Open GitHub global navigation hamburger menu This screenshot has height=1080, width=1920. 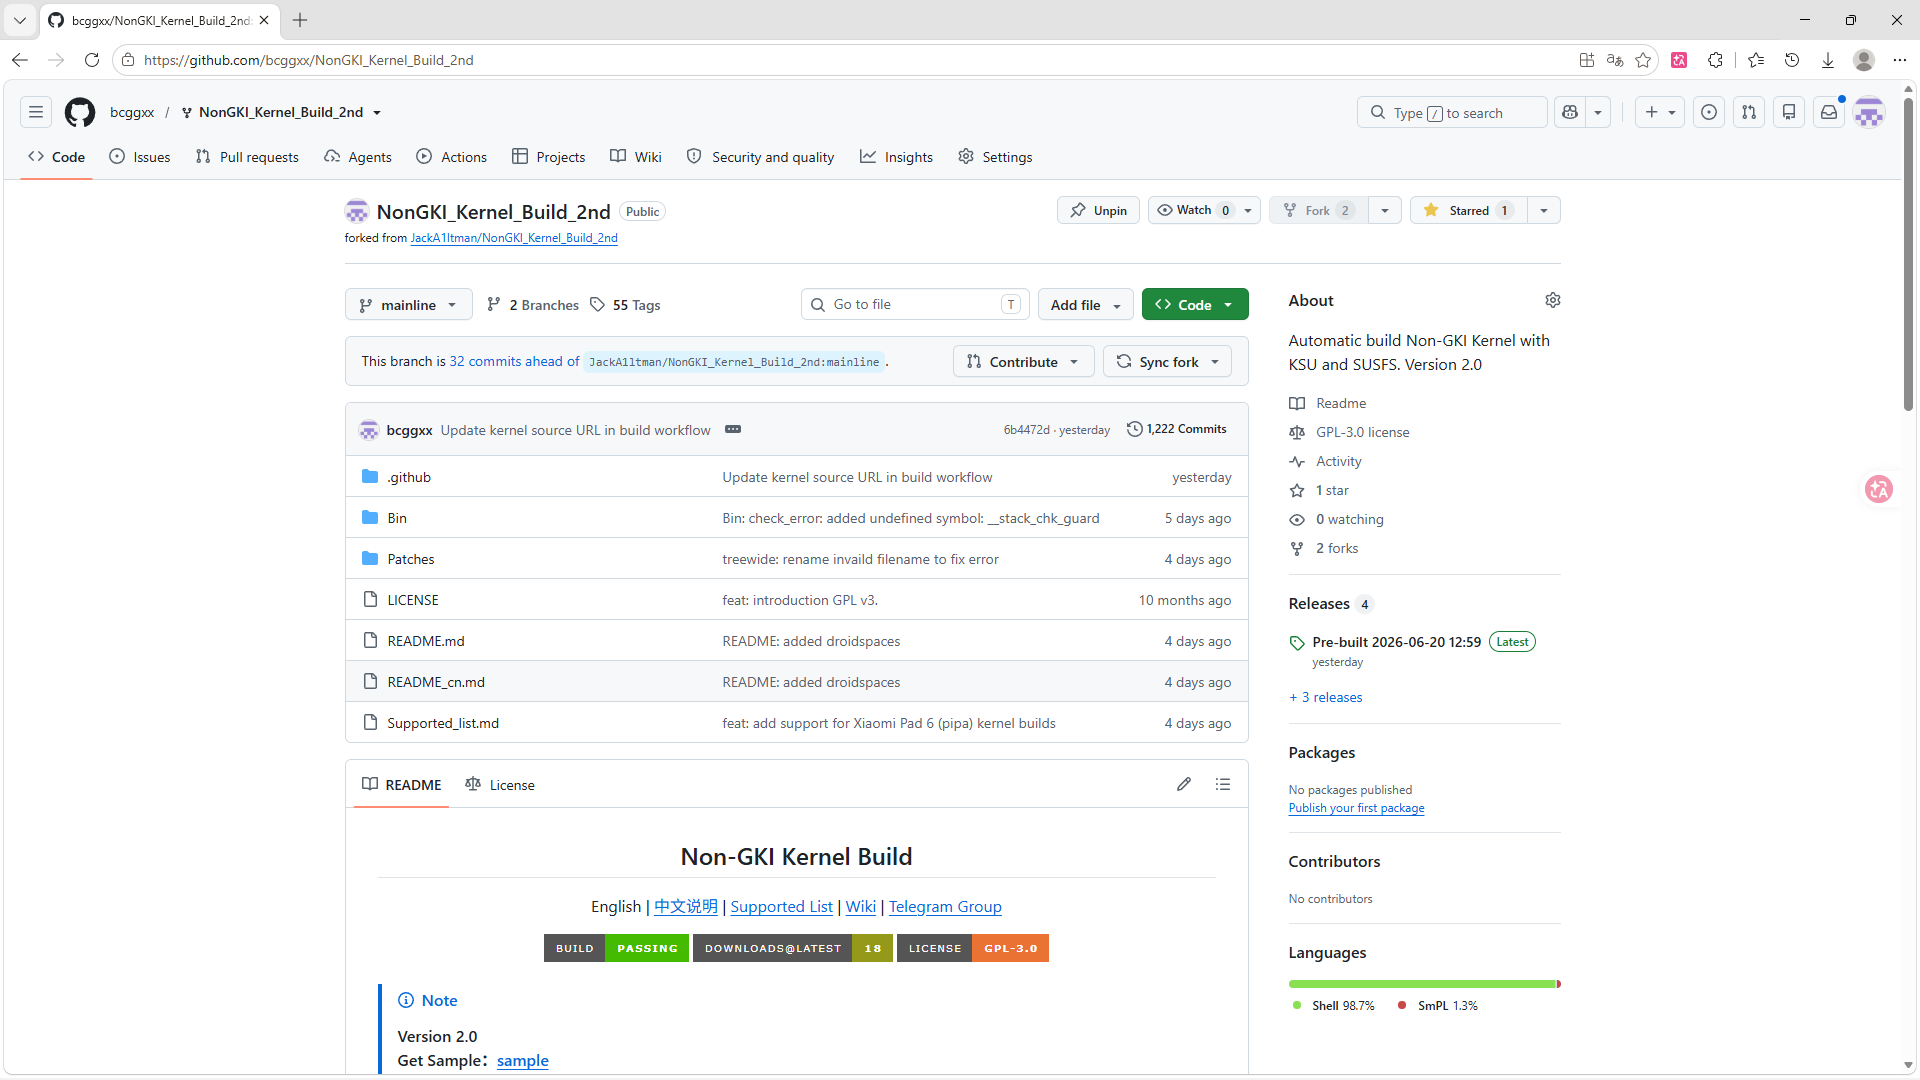[36, 112]
